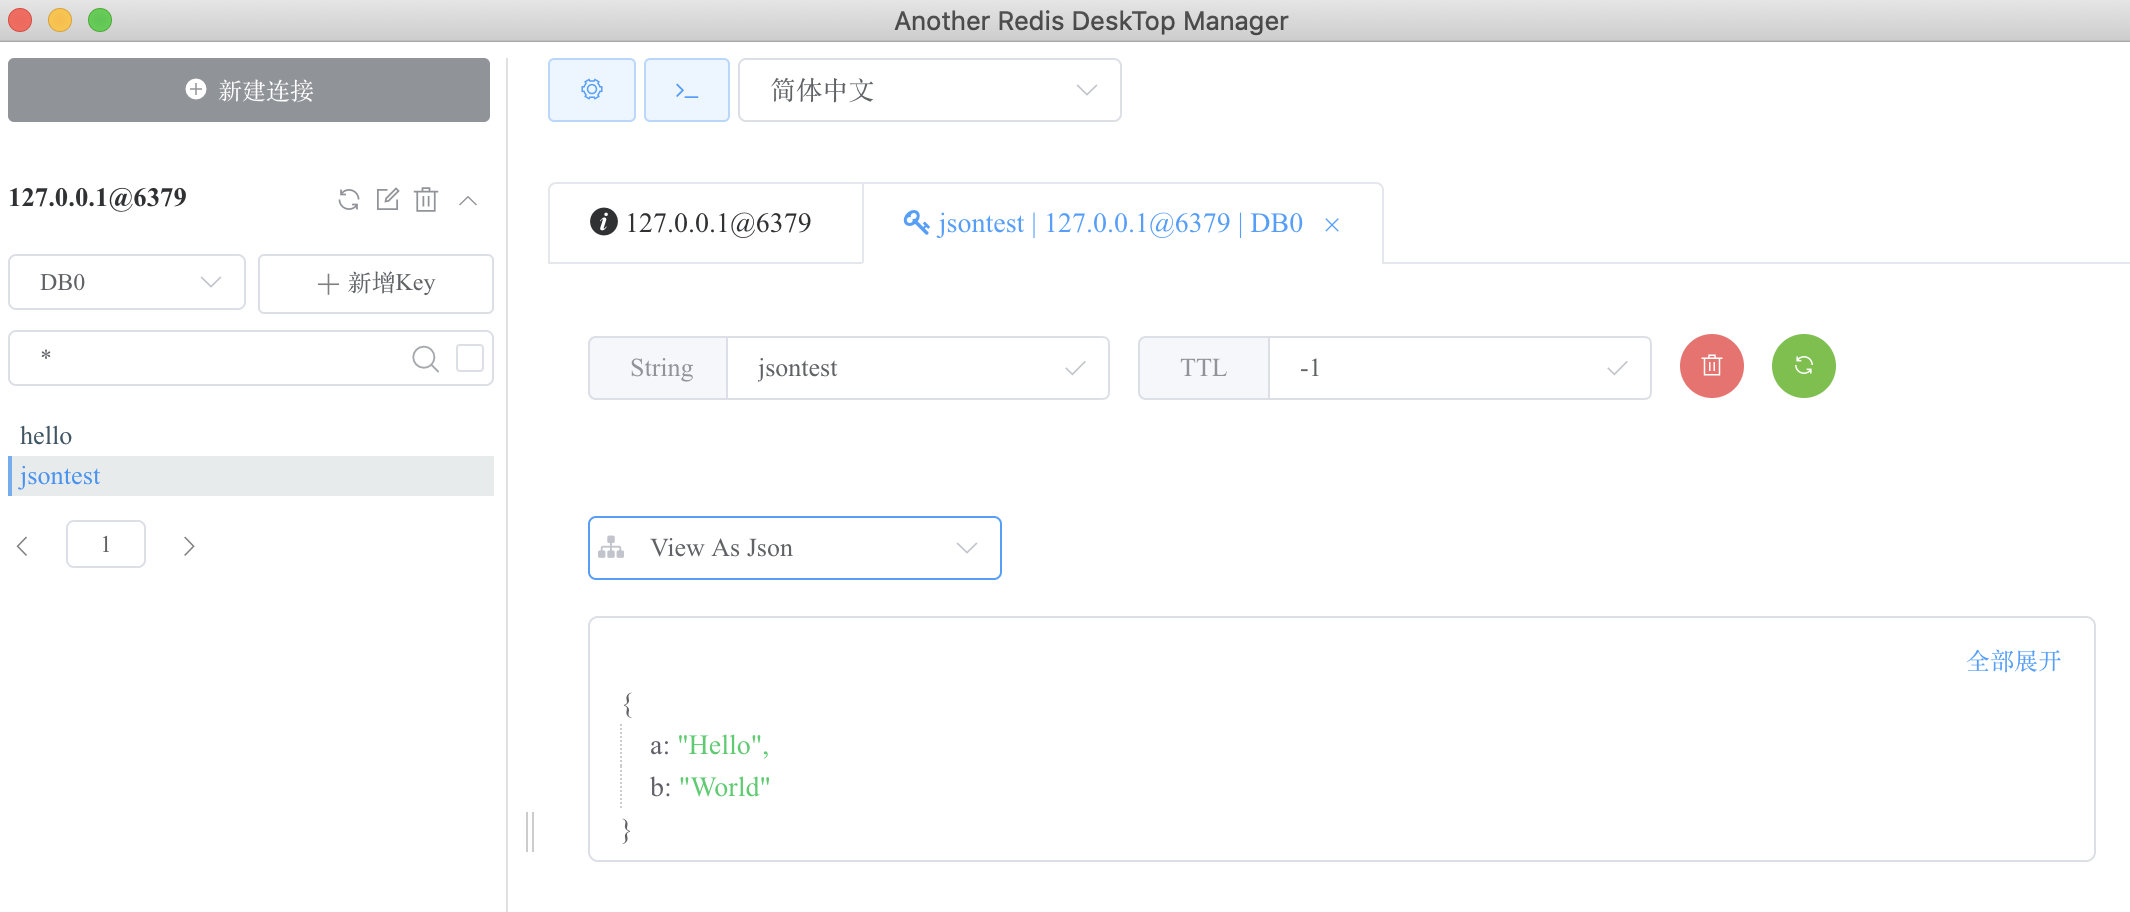The image size is (2130, 912).
Task: Click the sidebar resize handle
Action: pyautogui.click(x=530, y=832)
